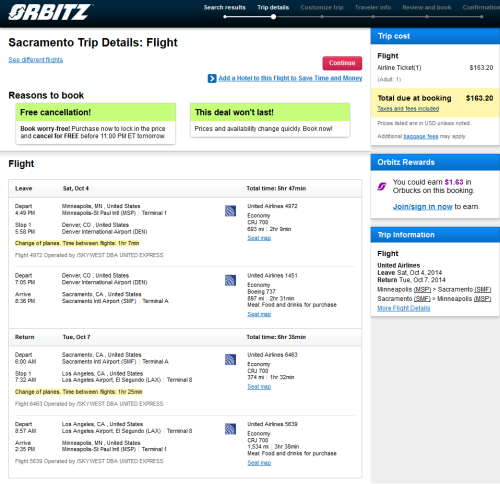Image resolution: width=500 pixels, height=484 pixels.
Task: Click the Free cancellation! banner
Action: [x=96, y=112]
